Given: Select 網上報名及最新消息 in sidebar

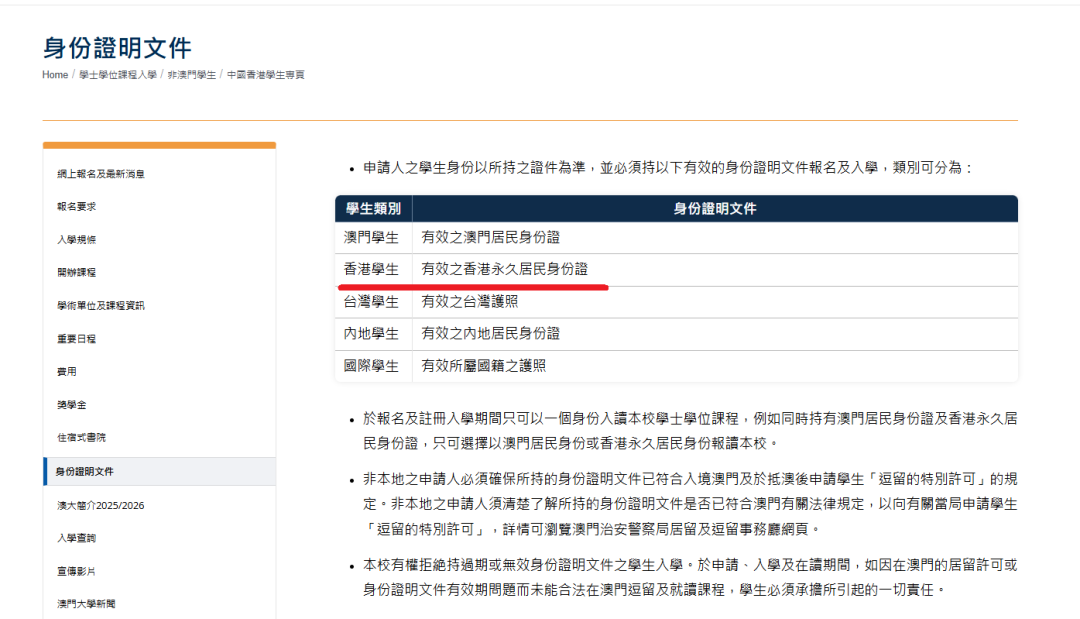Looking at the screenshot, I should click(101, 174).
